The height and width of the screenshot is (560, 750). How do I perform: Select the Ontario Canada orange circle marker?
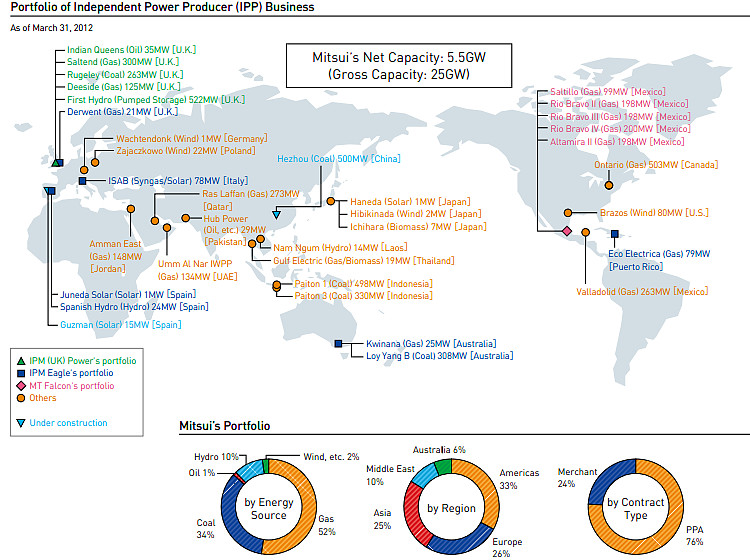tap(609, 185)
